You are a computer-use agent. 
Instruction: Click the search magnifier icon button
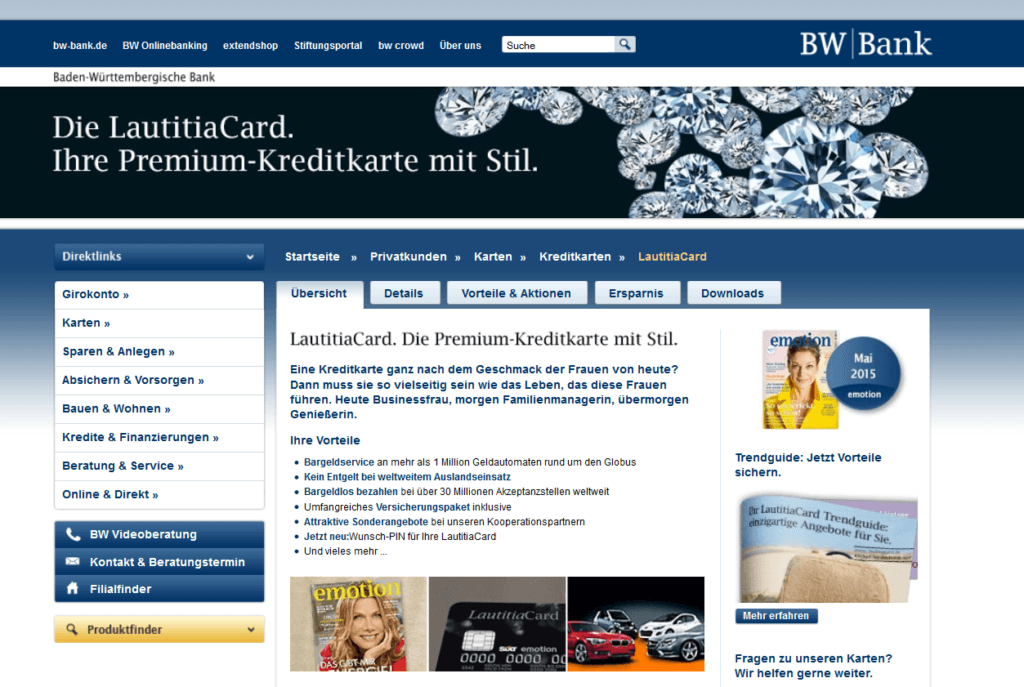[x=625, y=44]
